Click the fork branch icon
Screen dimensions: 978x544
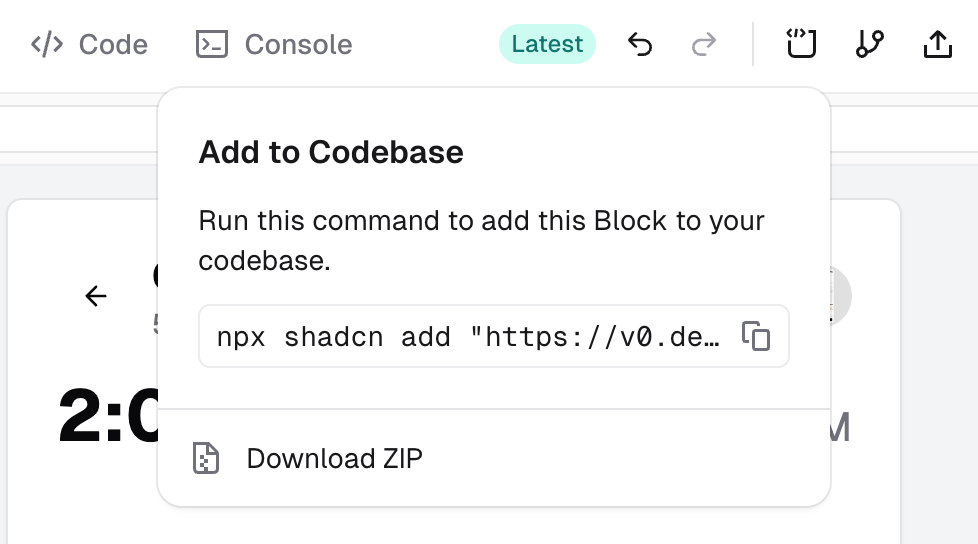(x=870, y=45)
